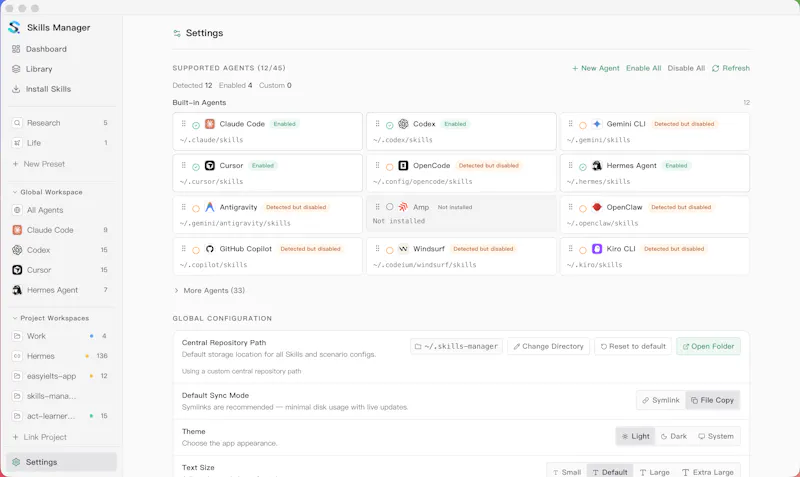Viewport: 800px width, 477px height.
Task: Click New Agent
Action: [596, 68]
